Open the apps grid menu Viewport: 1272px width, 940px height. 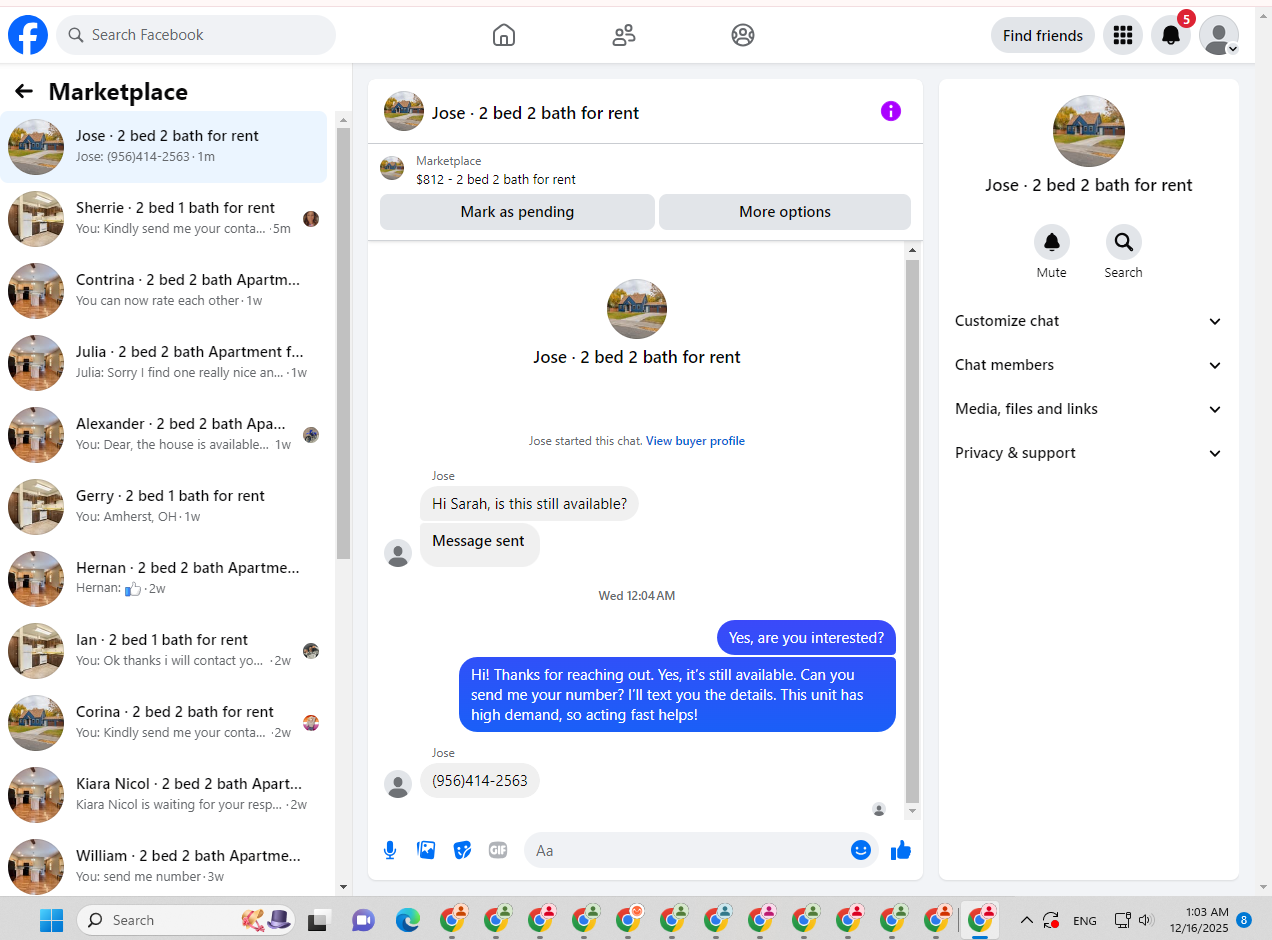point(1123,35)
